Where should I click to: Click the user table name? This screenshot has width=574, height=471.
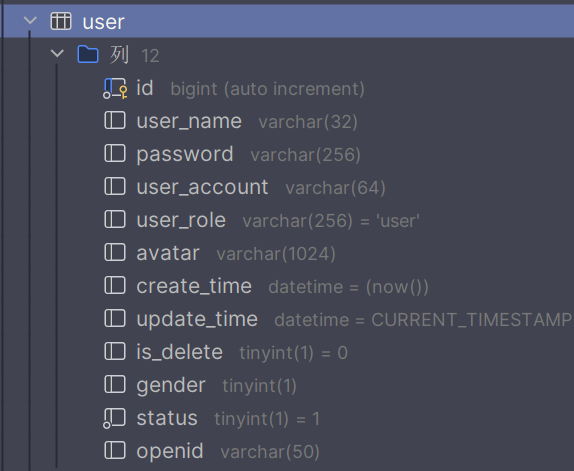(x=103, y=22)
